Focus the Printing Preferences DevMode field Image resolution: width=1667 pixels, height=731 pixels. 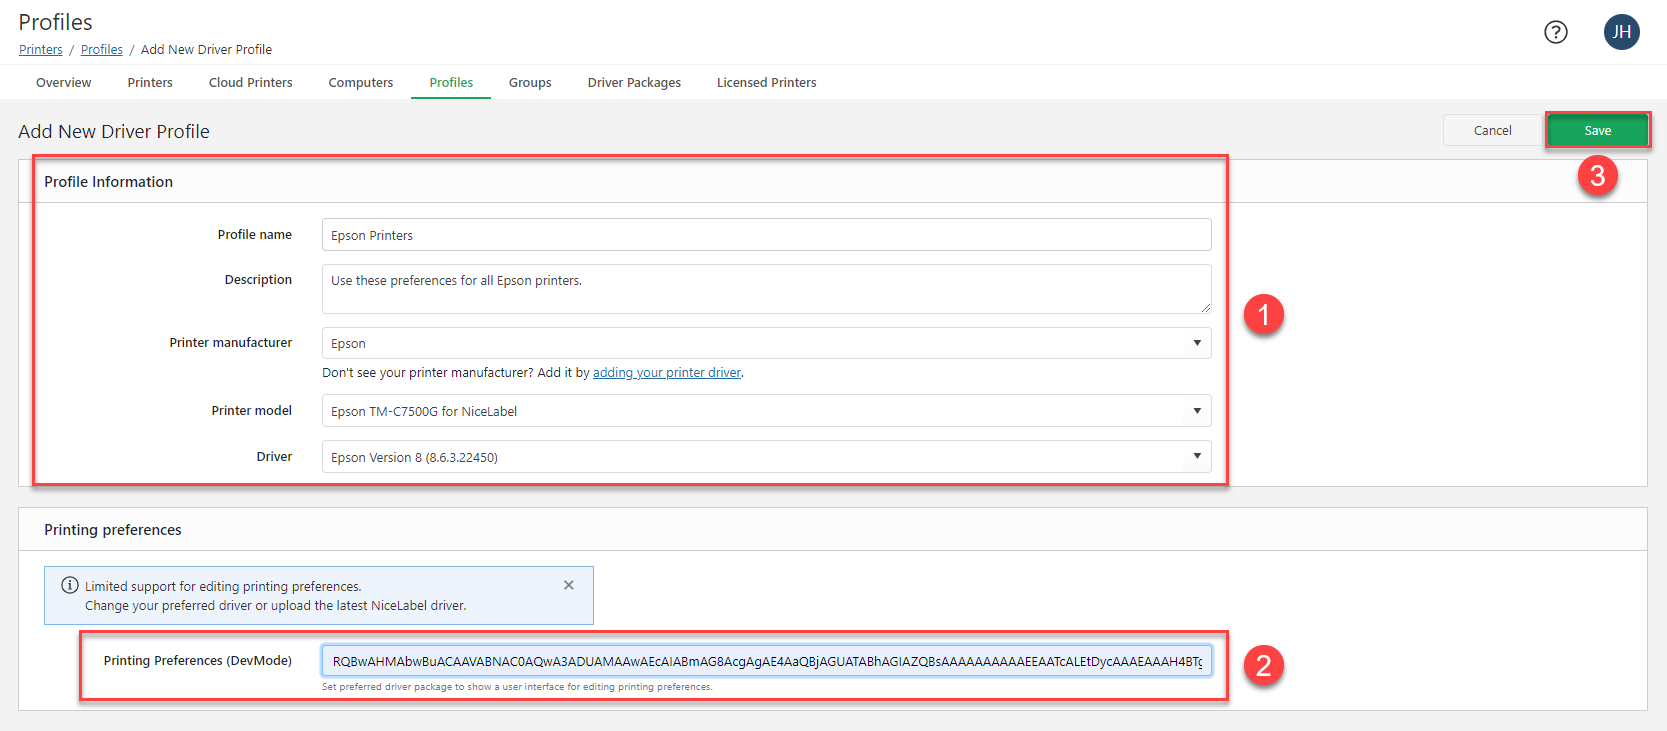coord(765,661)
